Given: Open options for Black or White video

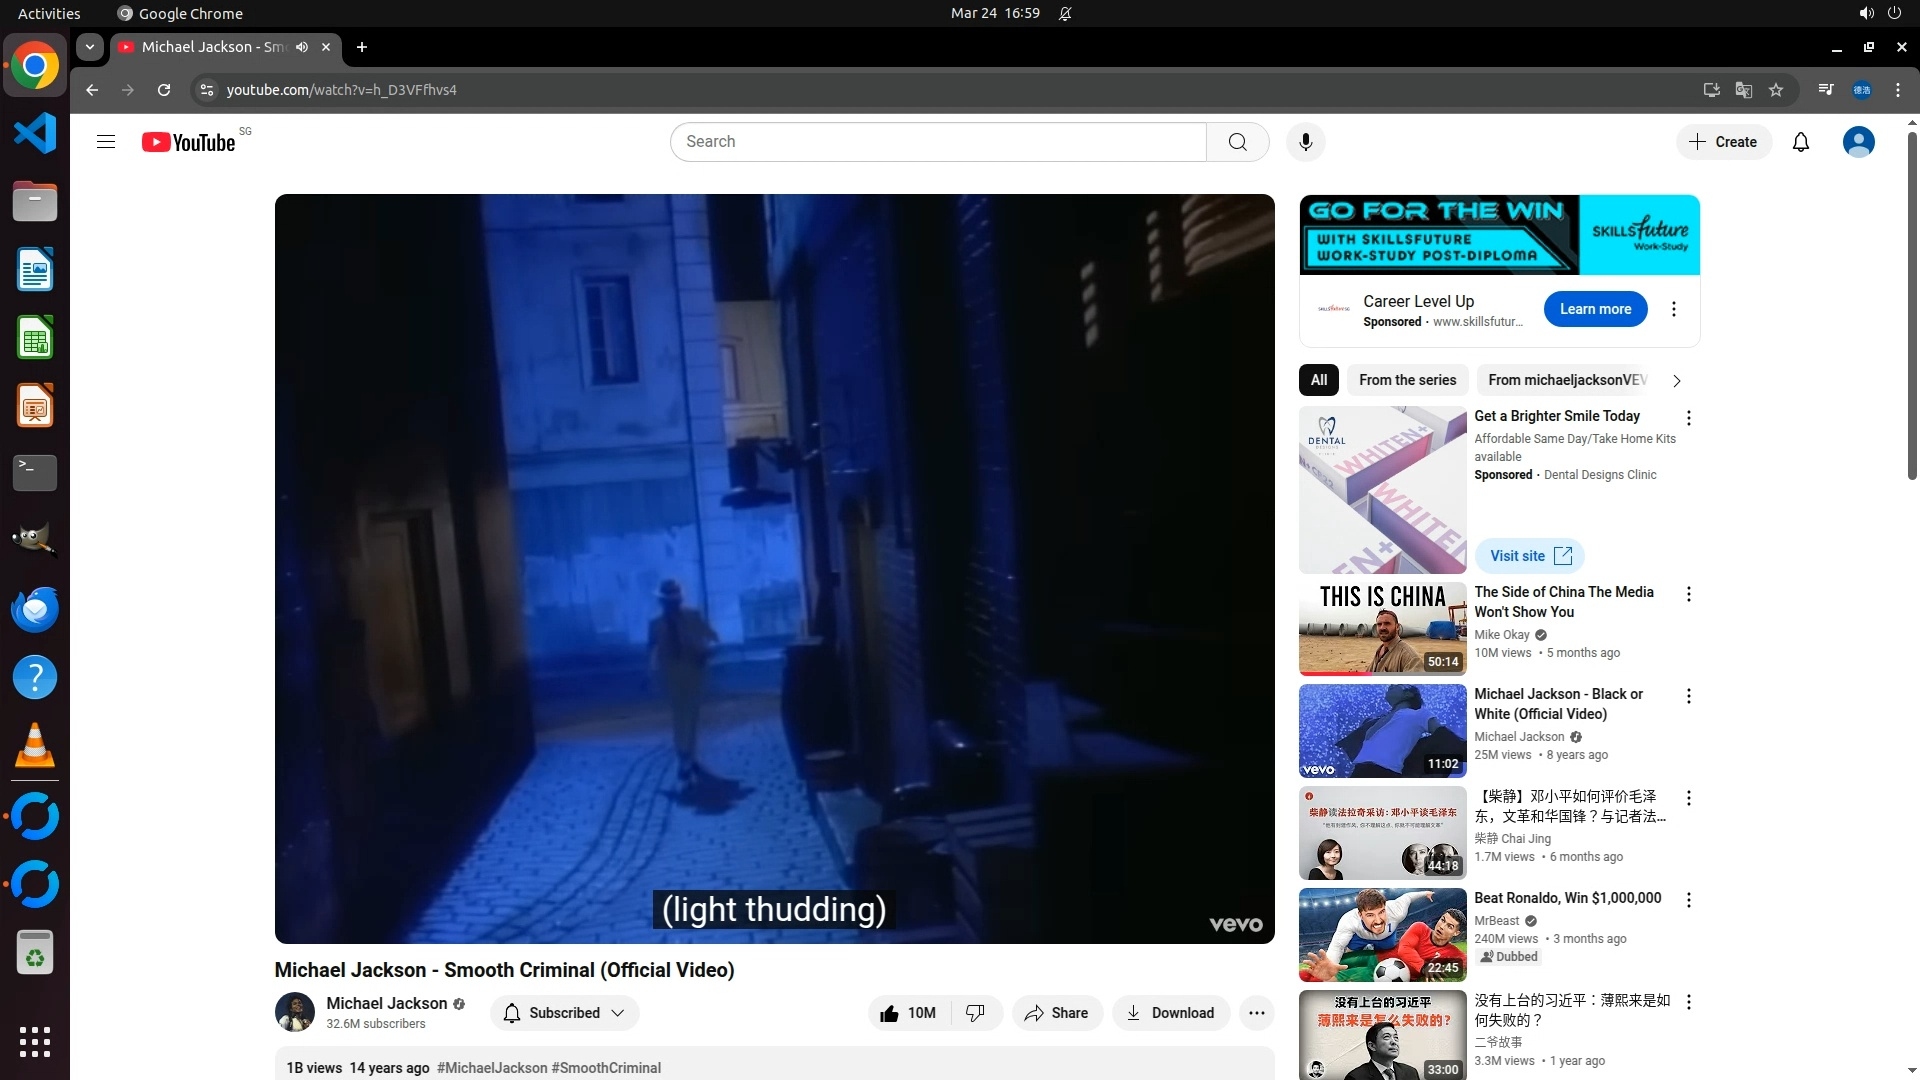Looking at the screenshot, I should pos(1689,696).
